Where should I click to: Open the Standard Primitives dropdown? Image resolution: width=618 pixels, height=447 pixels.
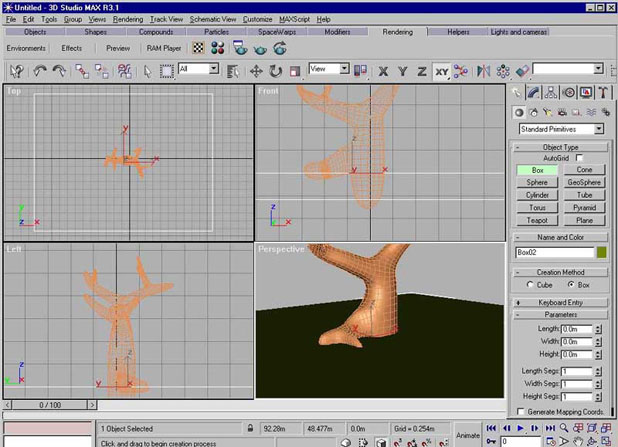tap(561, 129)
